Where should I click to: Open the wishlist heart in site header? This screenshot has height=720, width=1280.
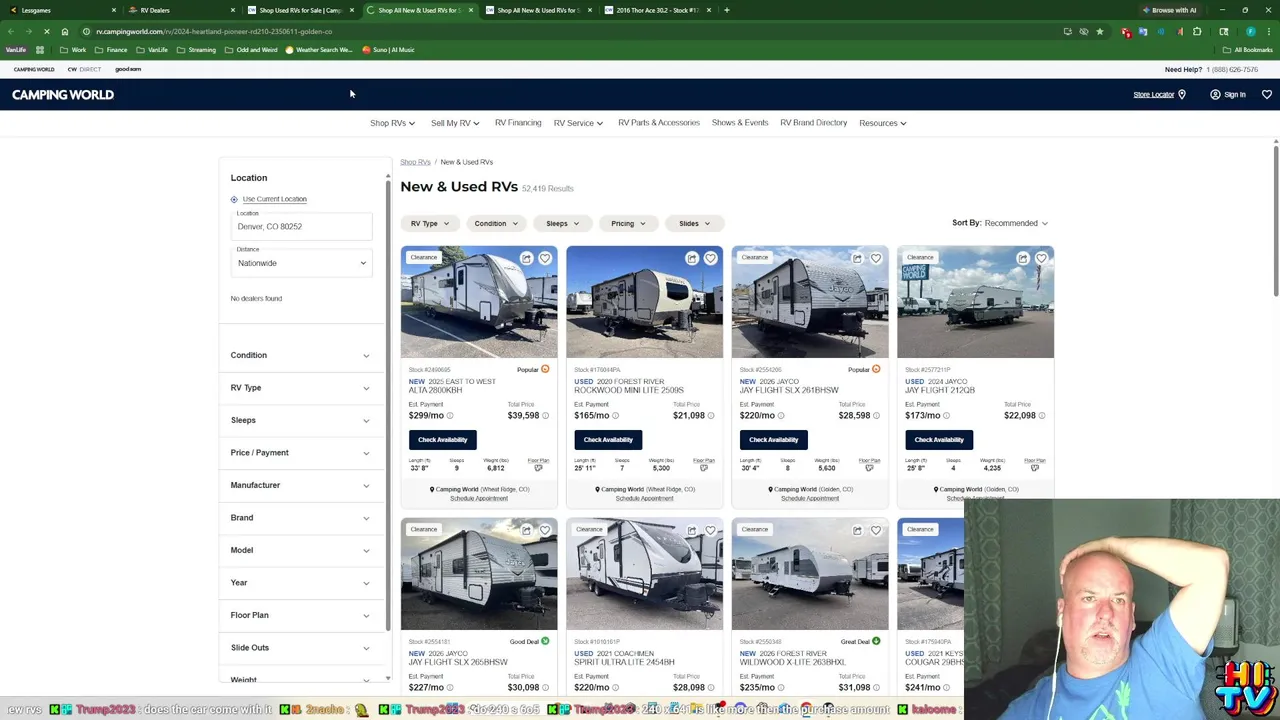(x=1266, y=95)
